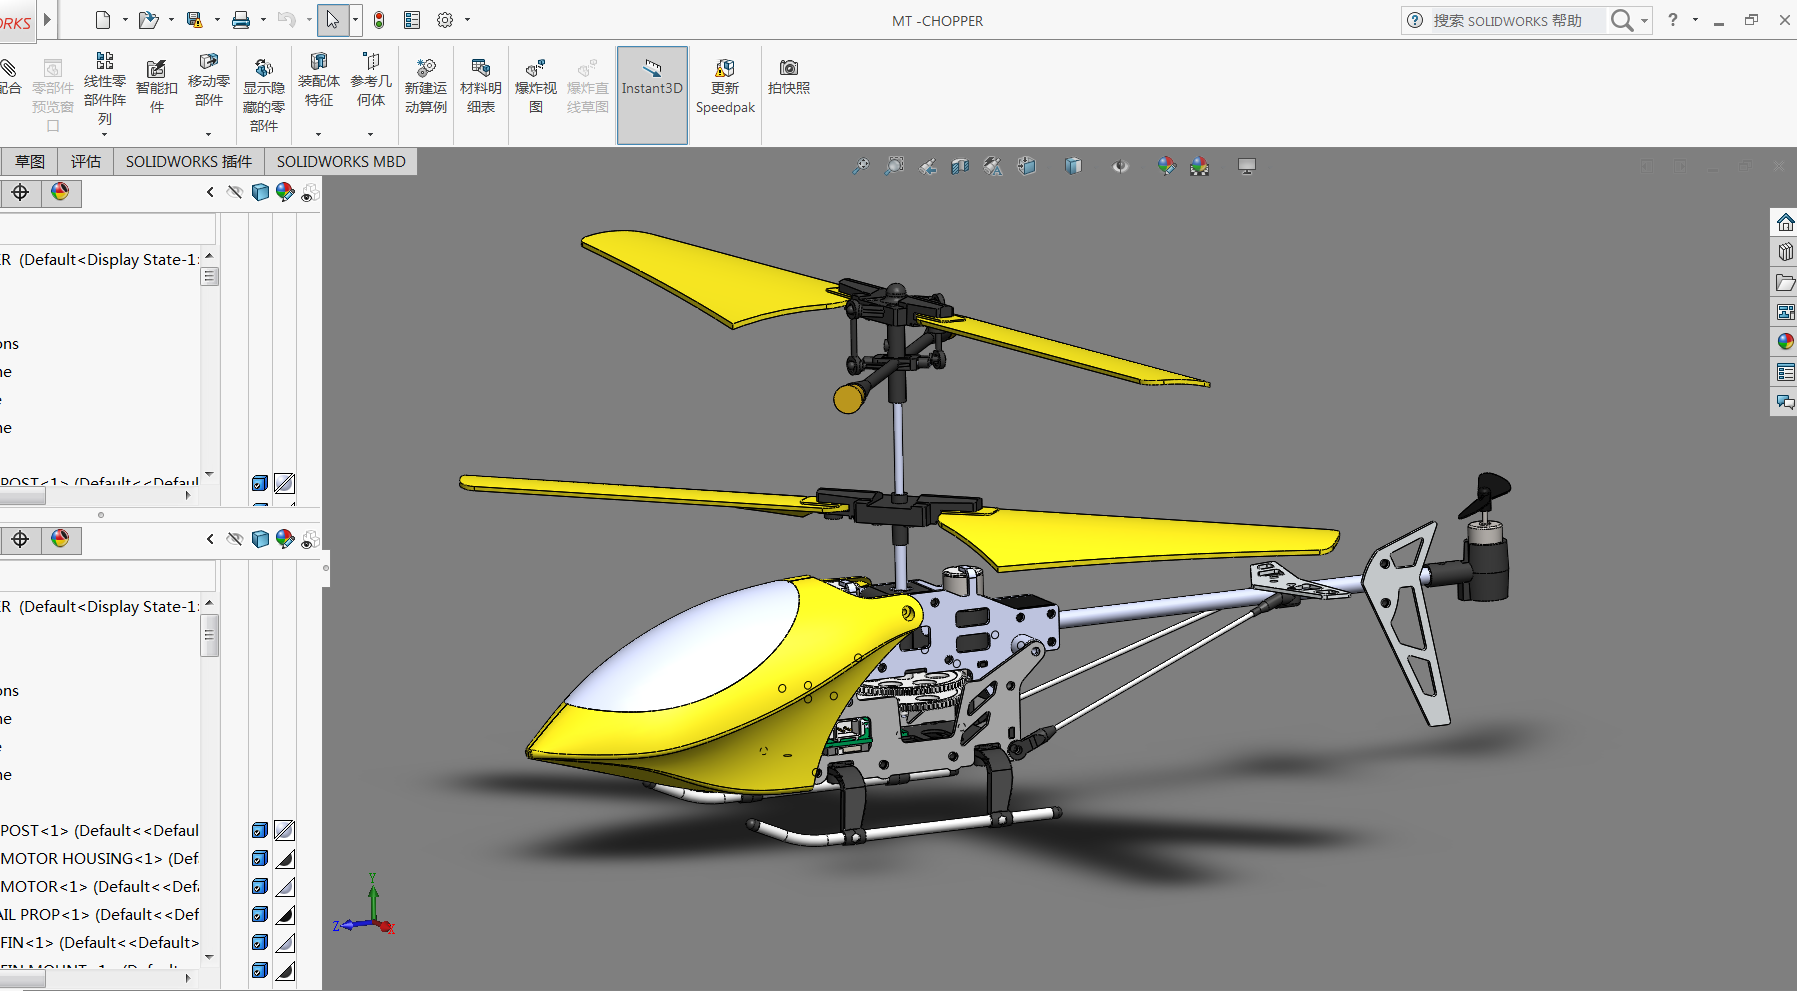This screenshot has width=1797, height=991.
Task: Toggle hide/show eye icon in upper panel header
Action: 235,192
